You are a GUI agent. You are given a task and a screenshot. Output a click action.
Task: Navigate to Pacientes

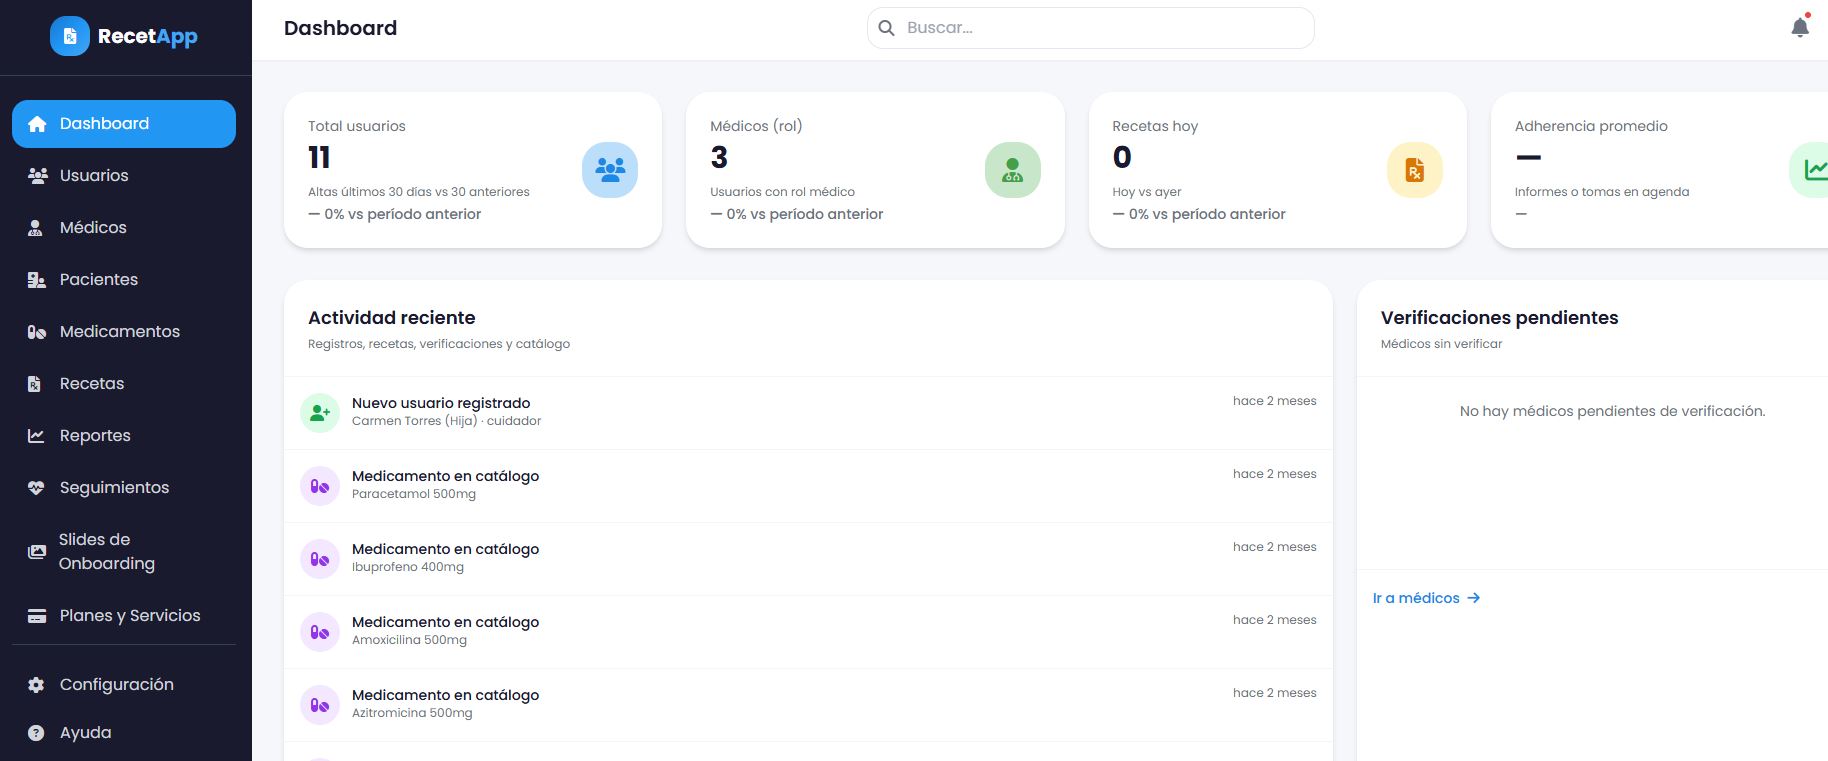[x=124, y=280]
